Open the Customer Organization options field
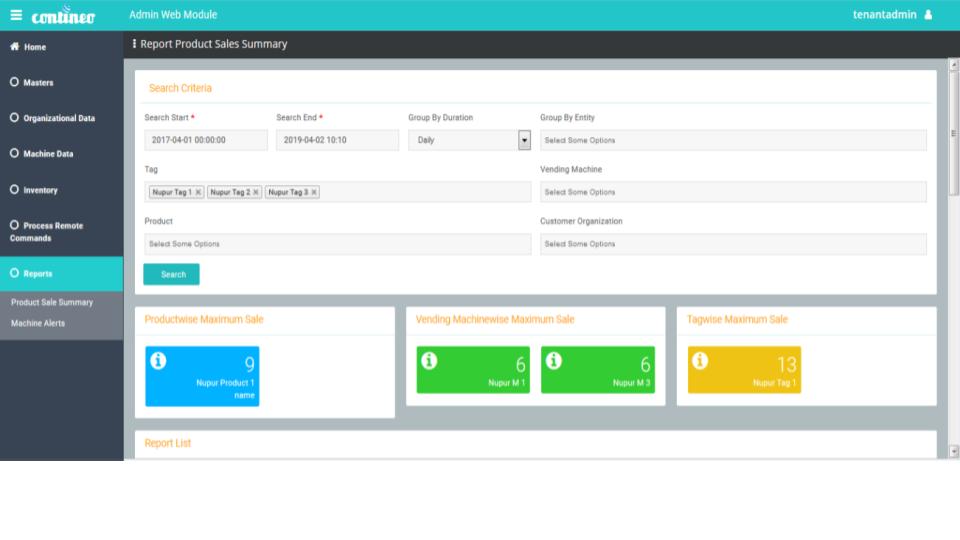Screen dimensions: 960x540 pyautogui.click(x=733, y=244)
